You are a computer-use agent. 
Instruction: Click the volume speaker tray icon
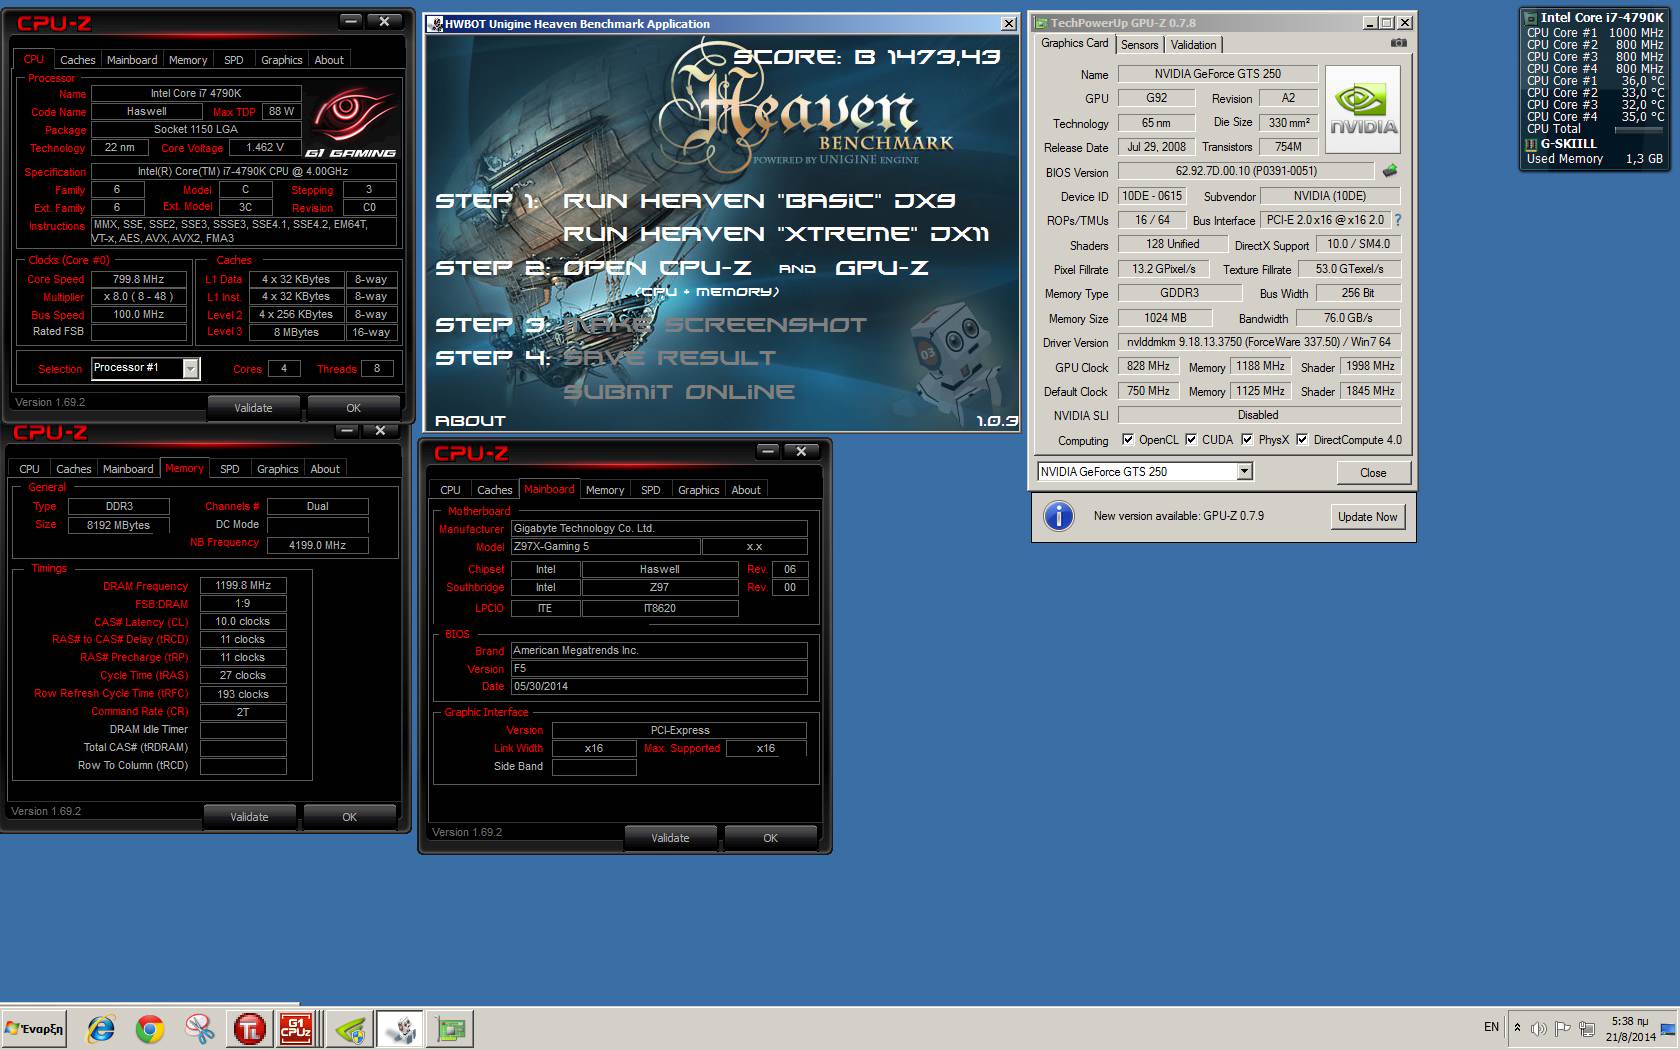pos(1538,1028)
